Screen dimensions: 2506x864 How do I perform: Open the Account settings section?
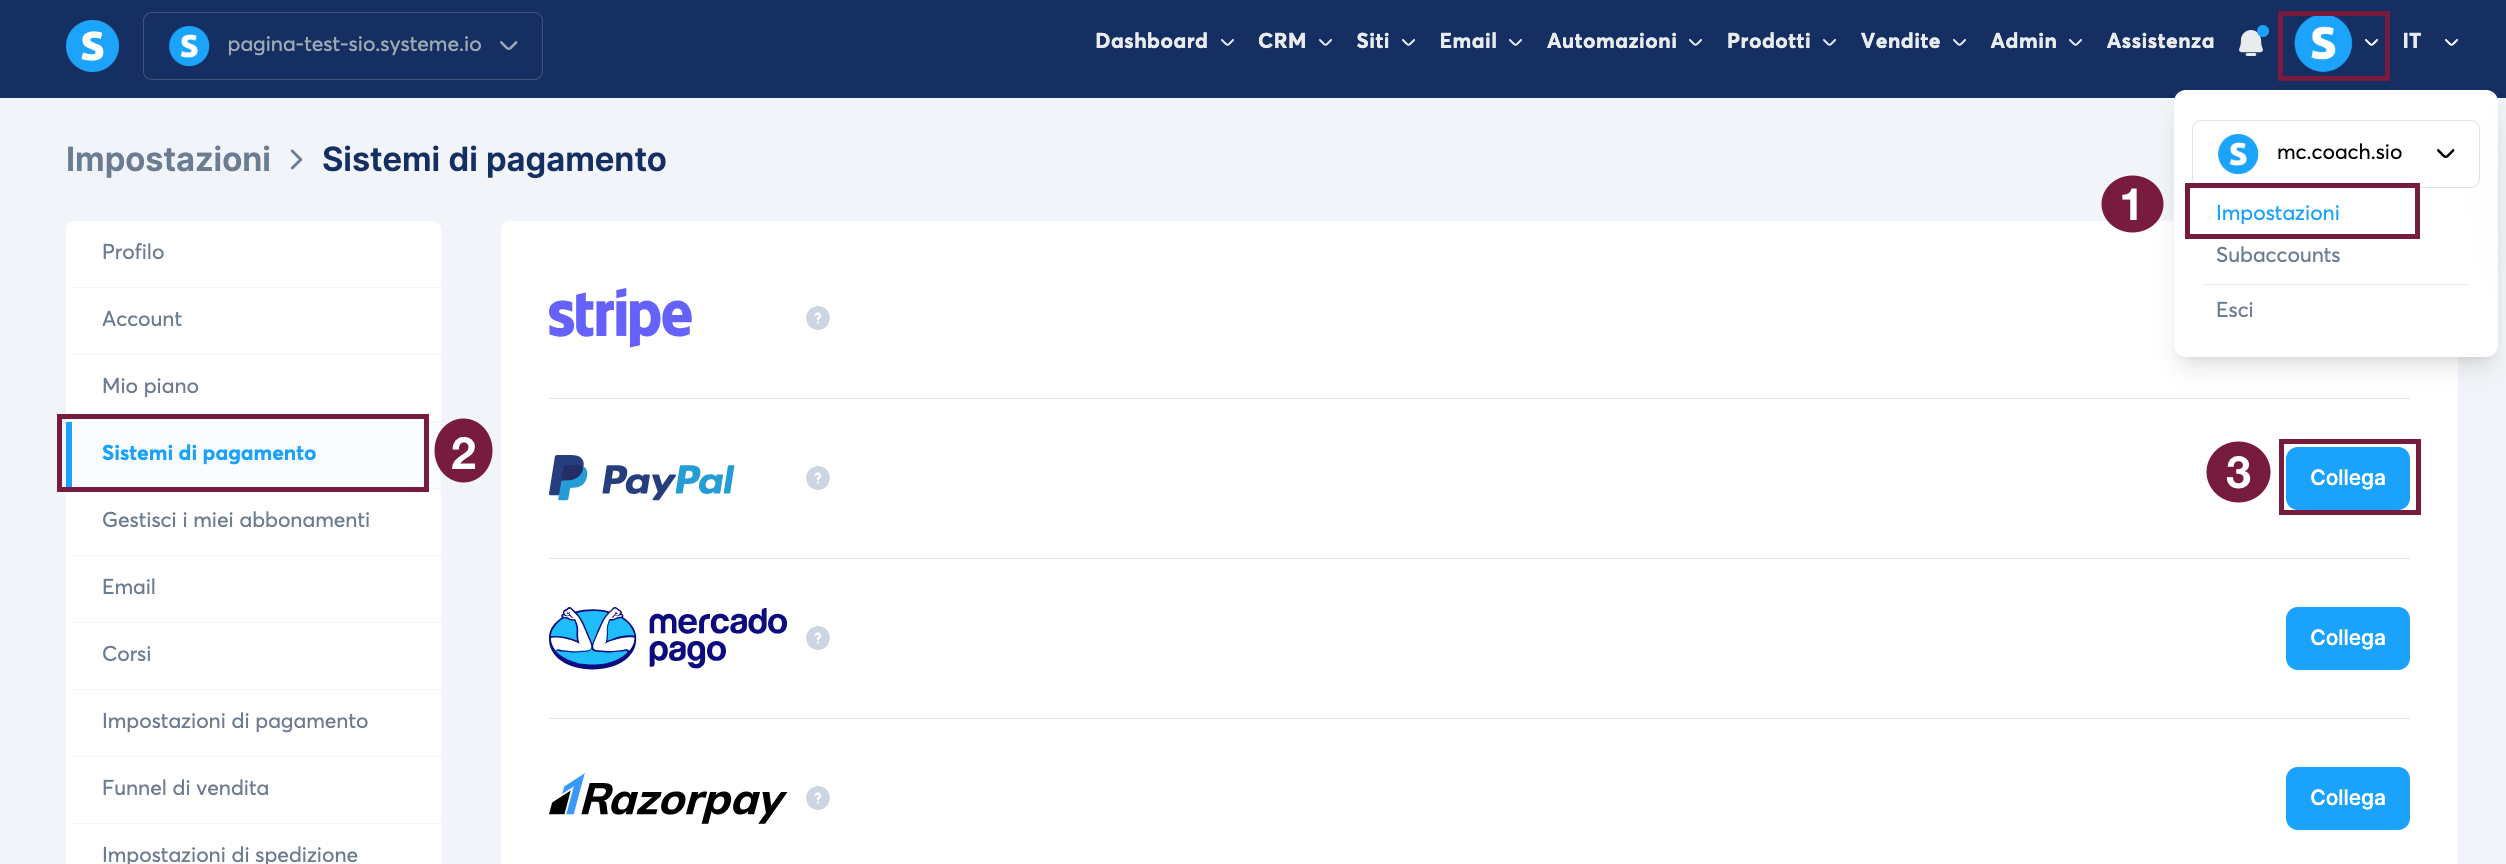pos(253,321)
